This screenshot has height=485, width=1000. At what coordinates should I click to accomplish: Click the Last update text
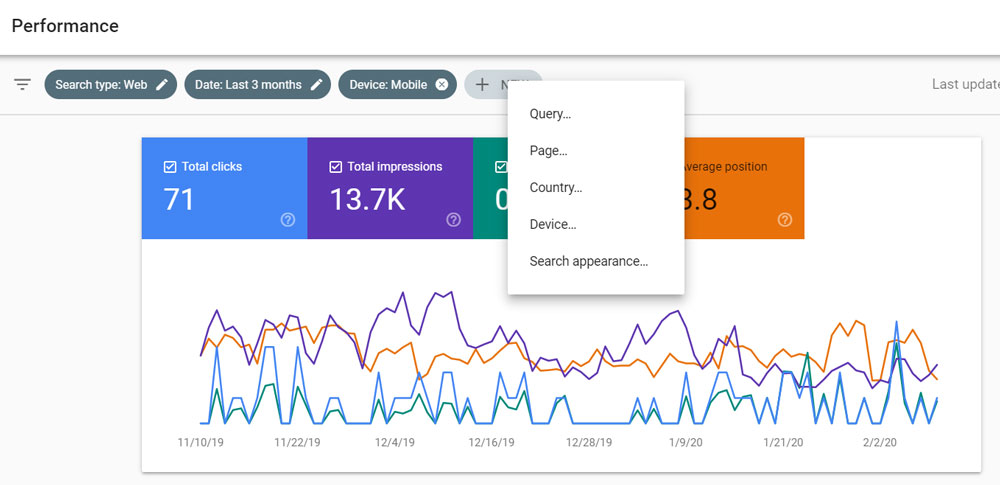click(966, 84)
